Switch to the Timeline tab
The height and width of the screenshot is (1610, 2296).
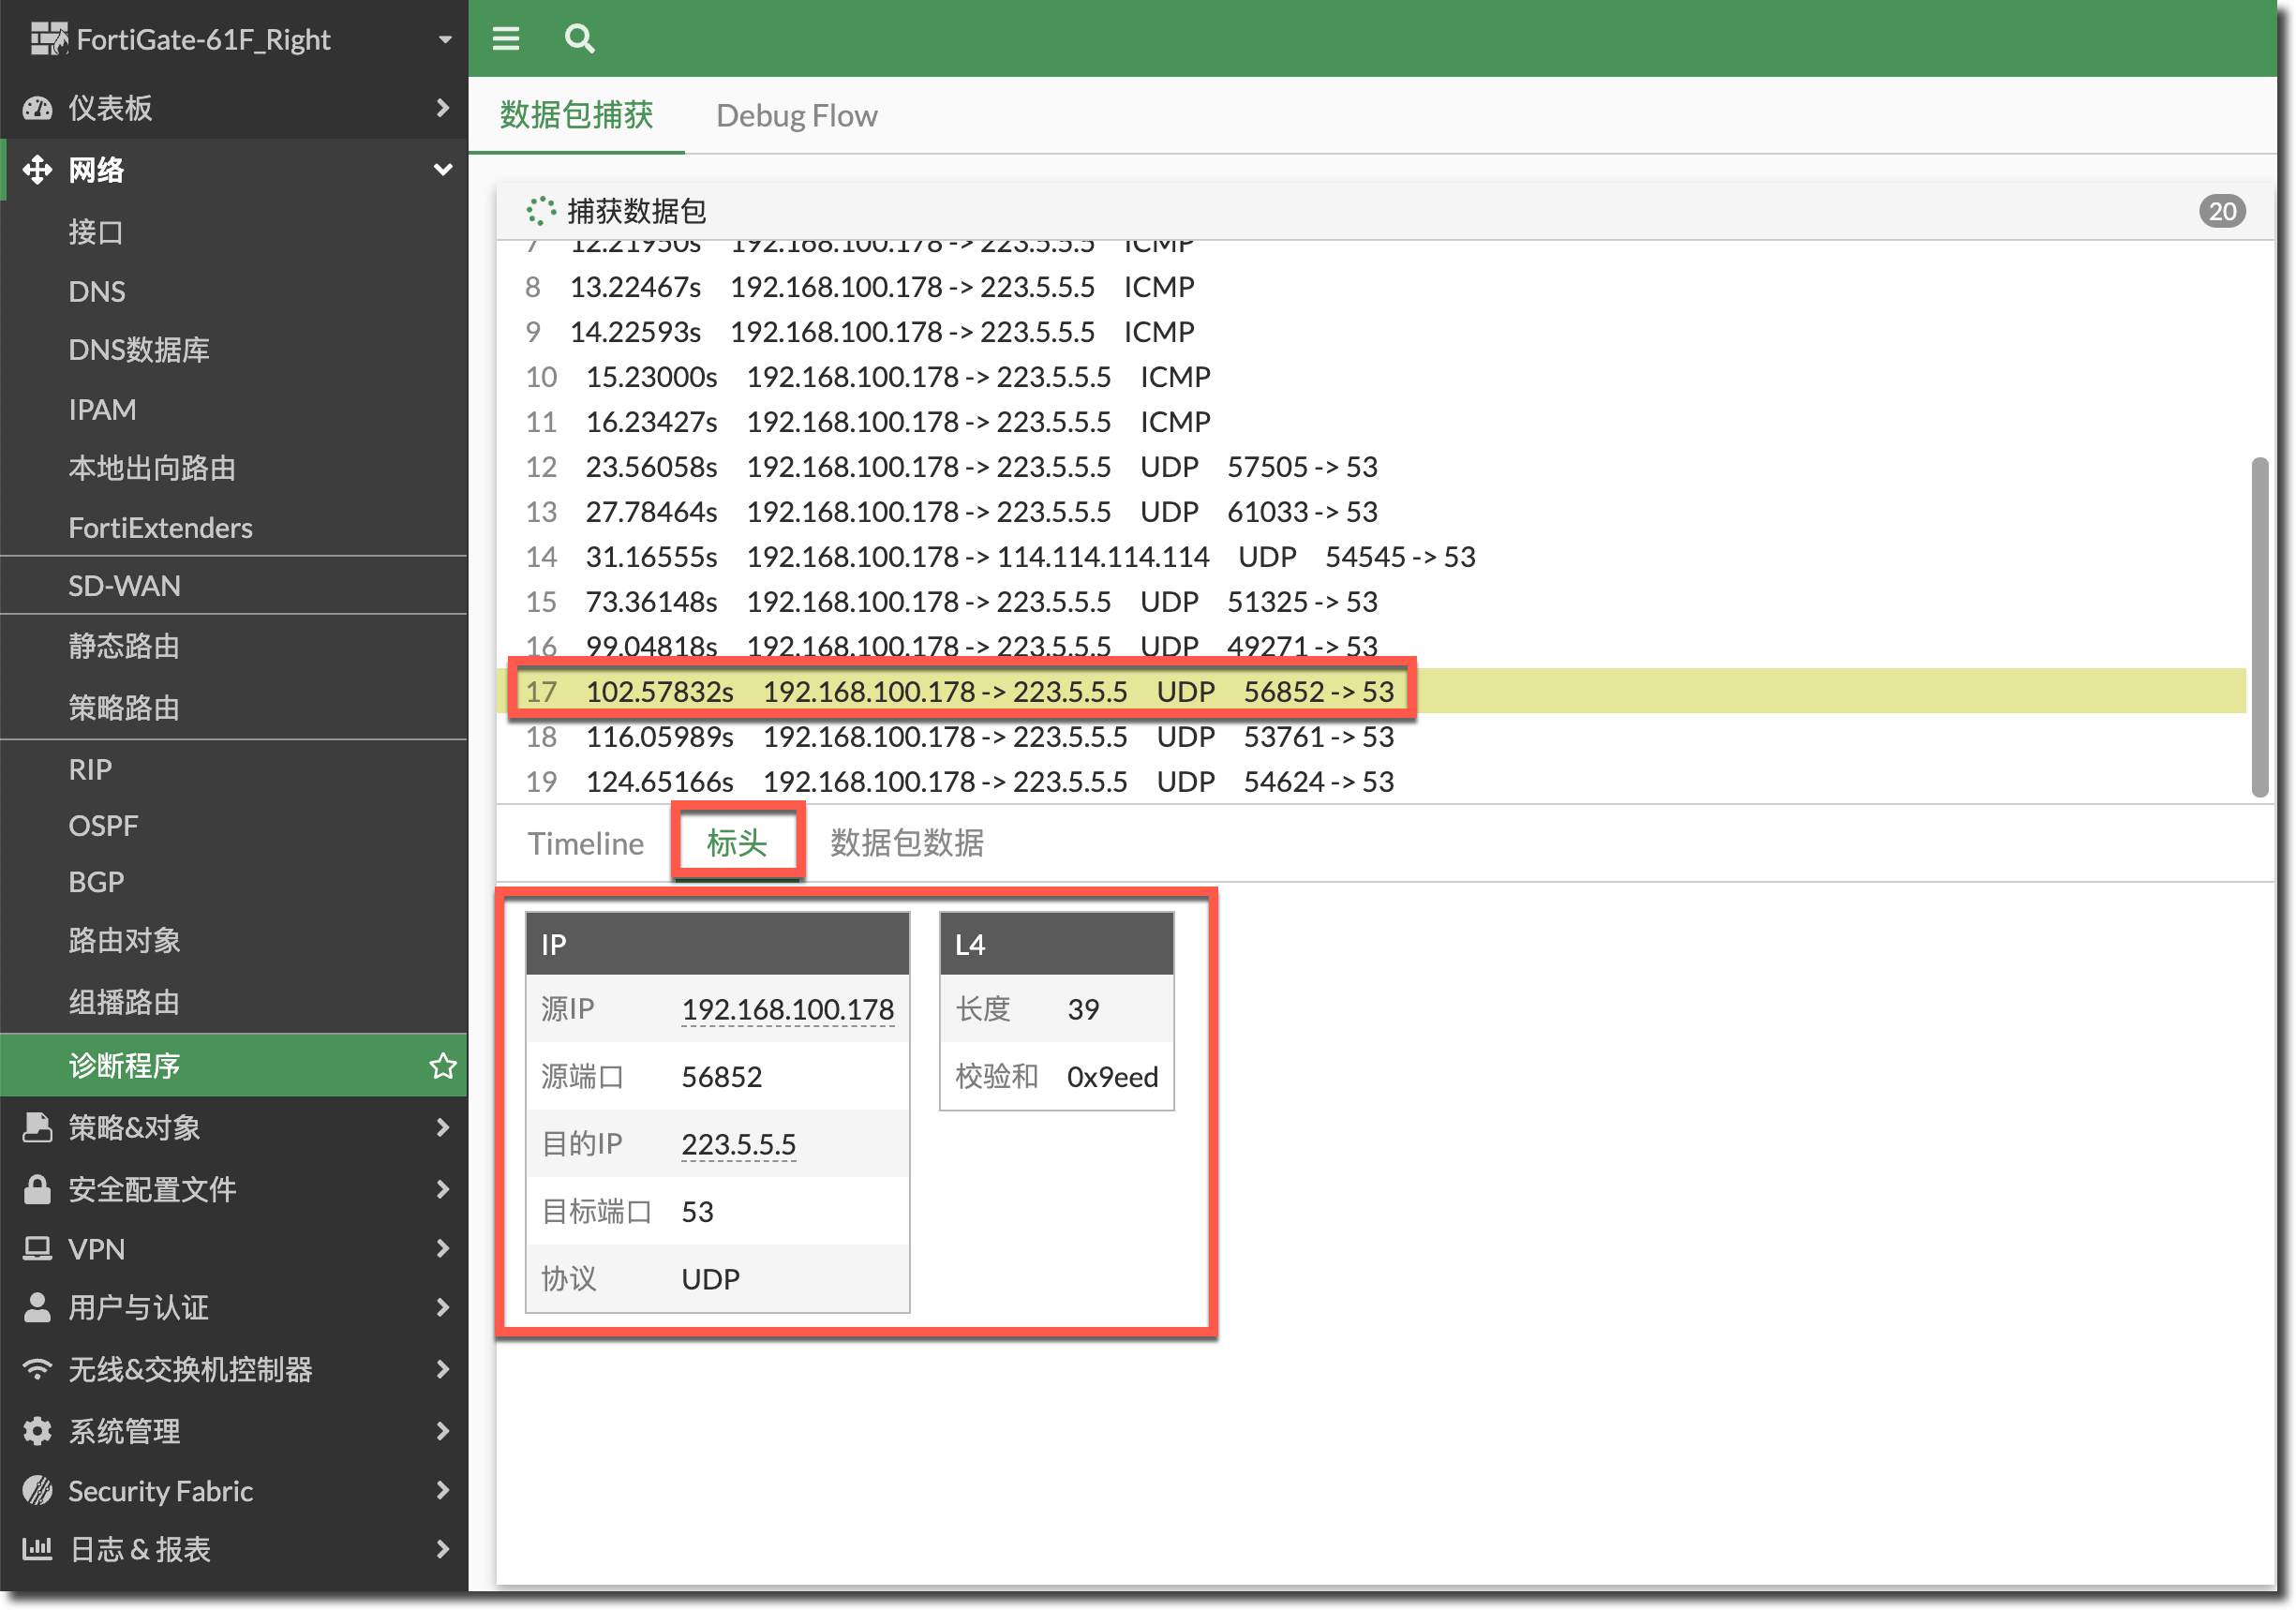[585, 843]
